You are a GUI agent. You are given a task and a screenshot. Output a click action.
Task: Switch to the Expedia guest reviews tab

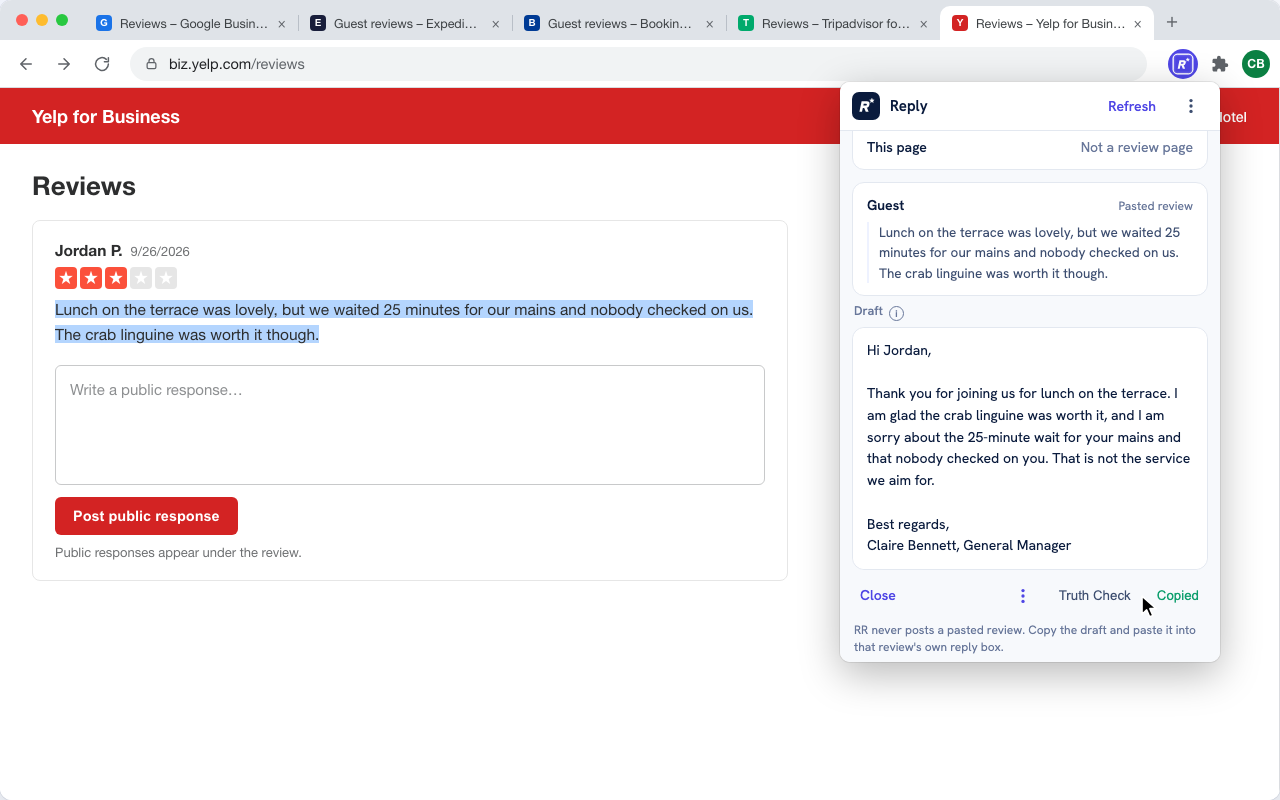[404, 23]
